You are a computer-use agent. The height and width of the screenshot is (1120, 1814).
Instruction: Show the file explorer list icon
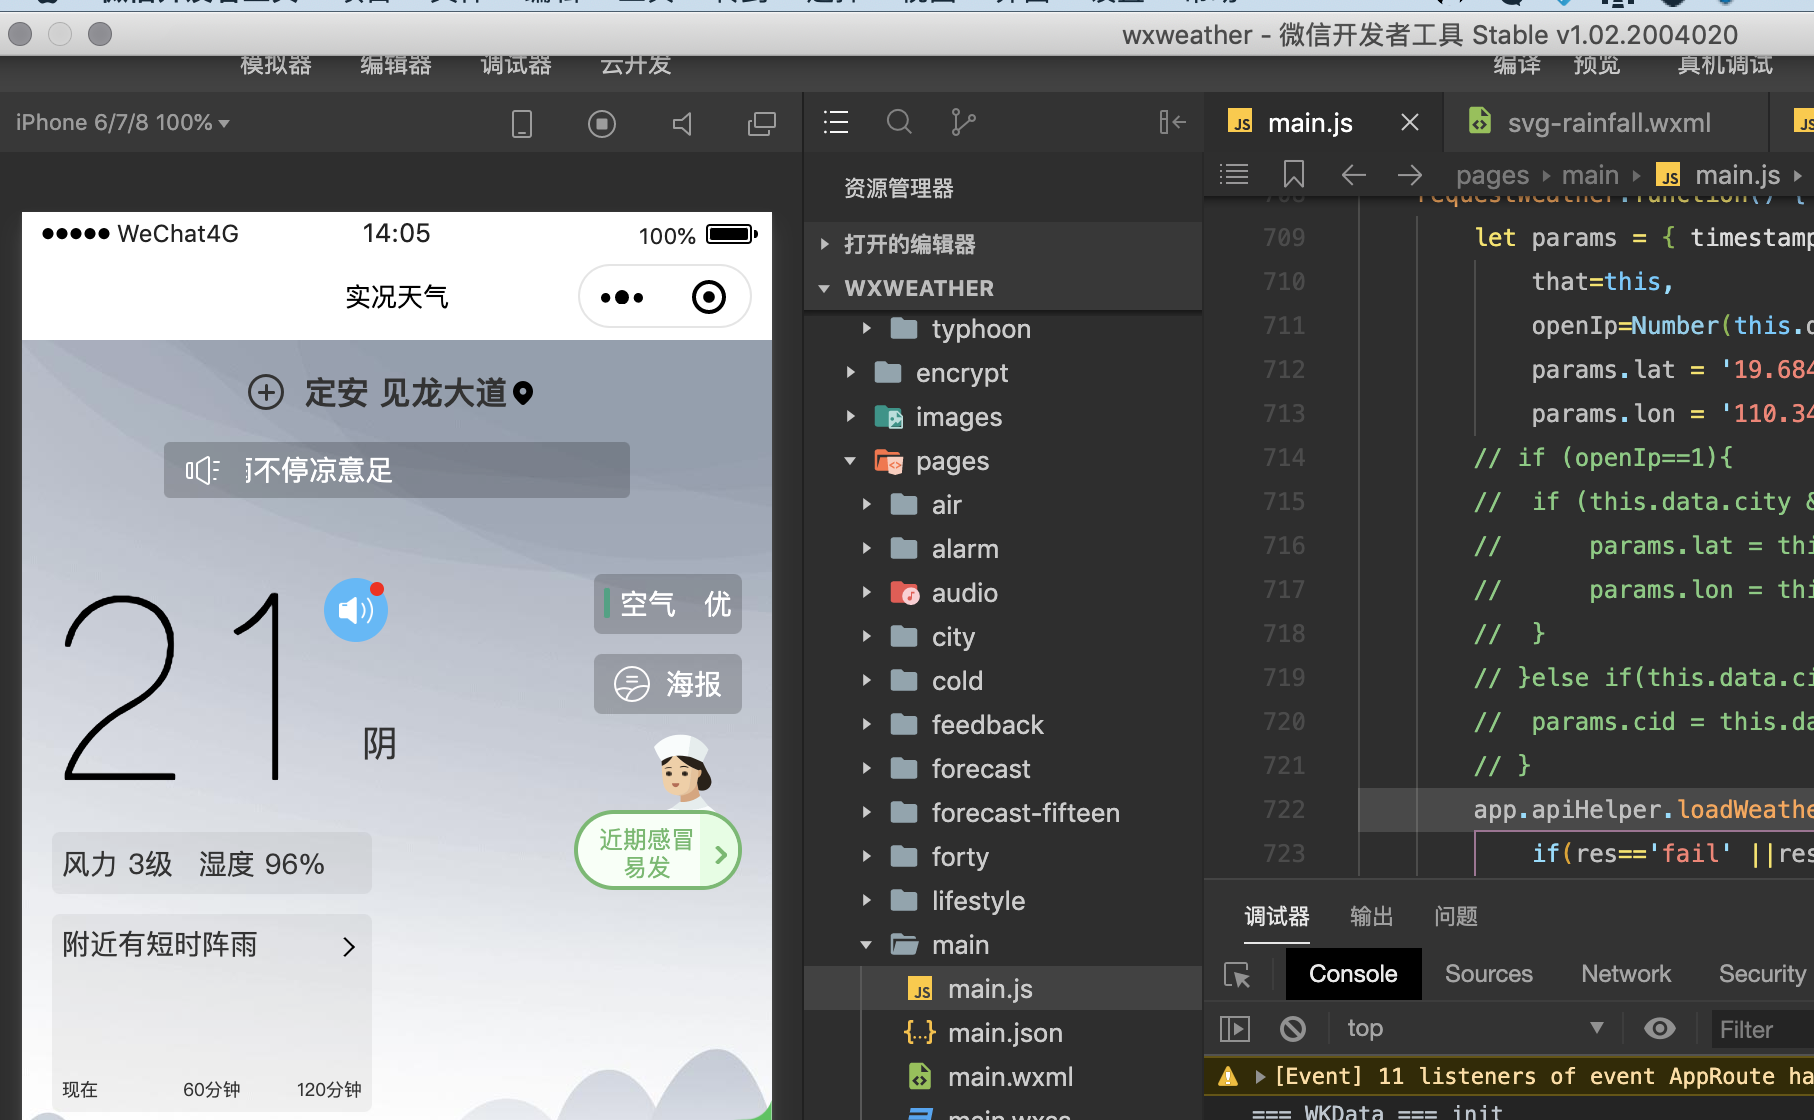coord(836,122)
